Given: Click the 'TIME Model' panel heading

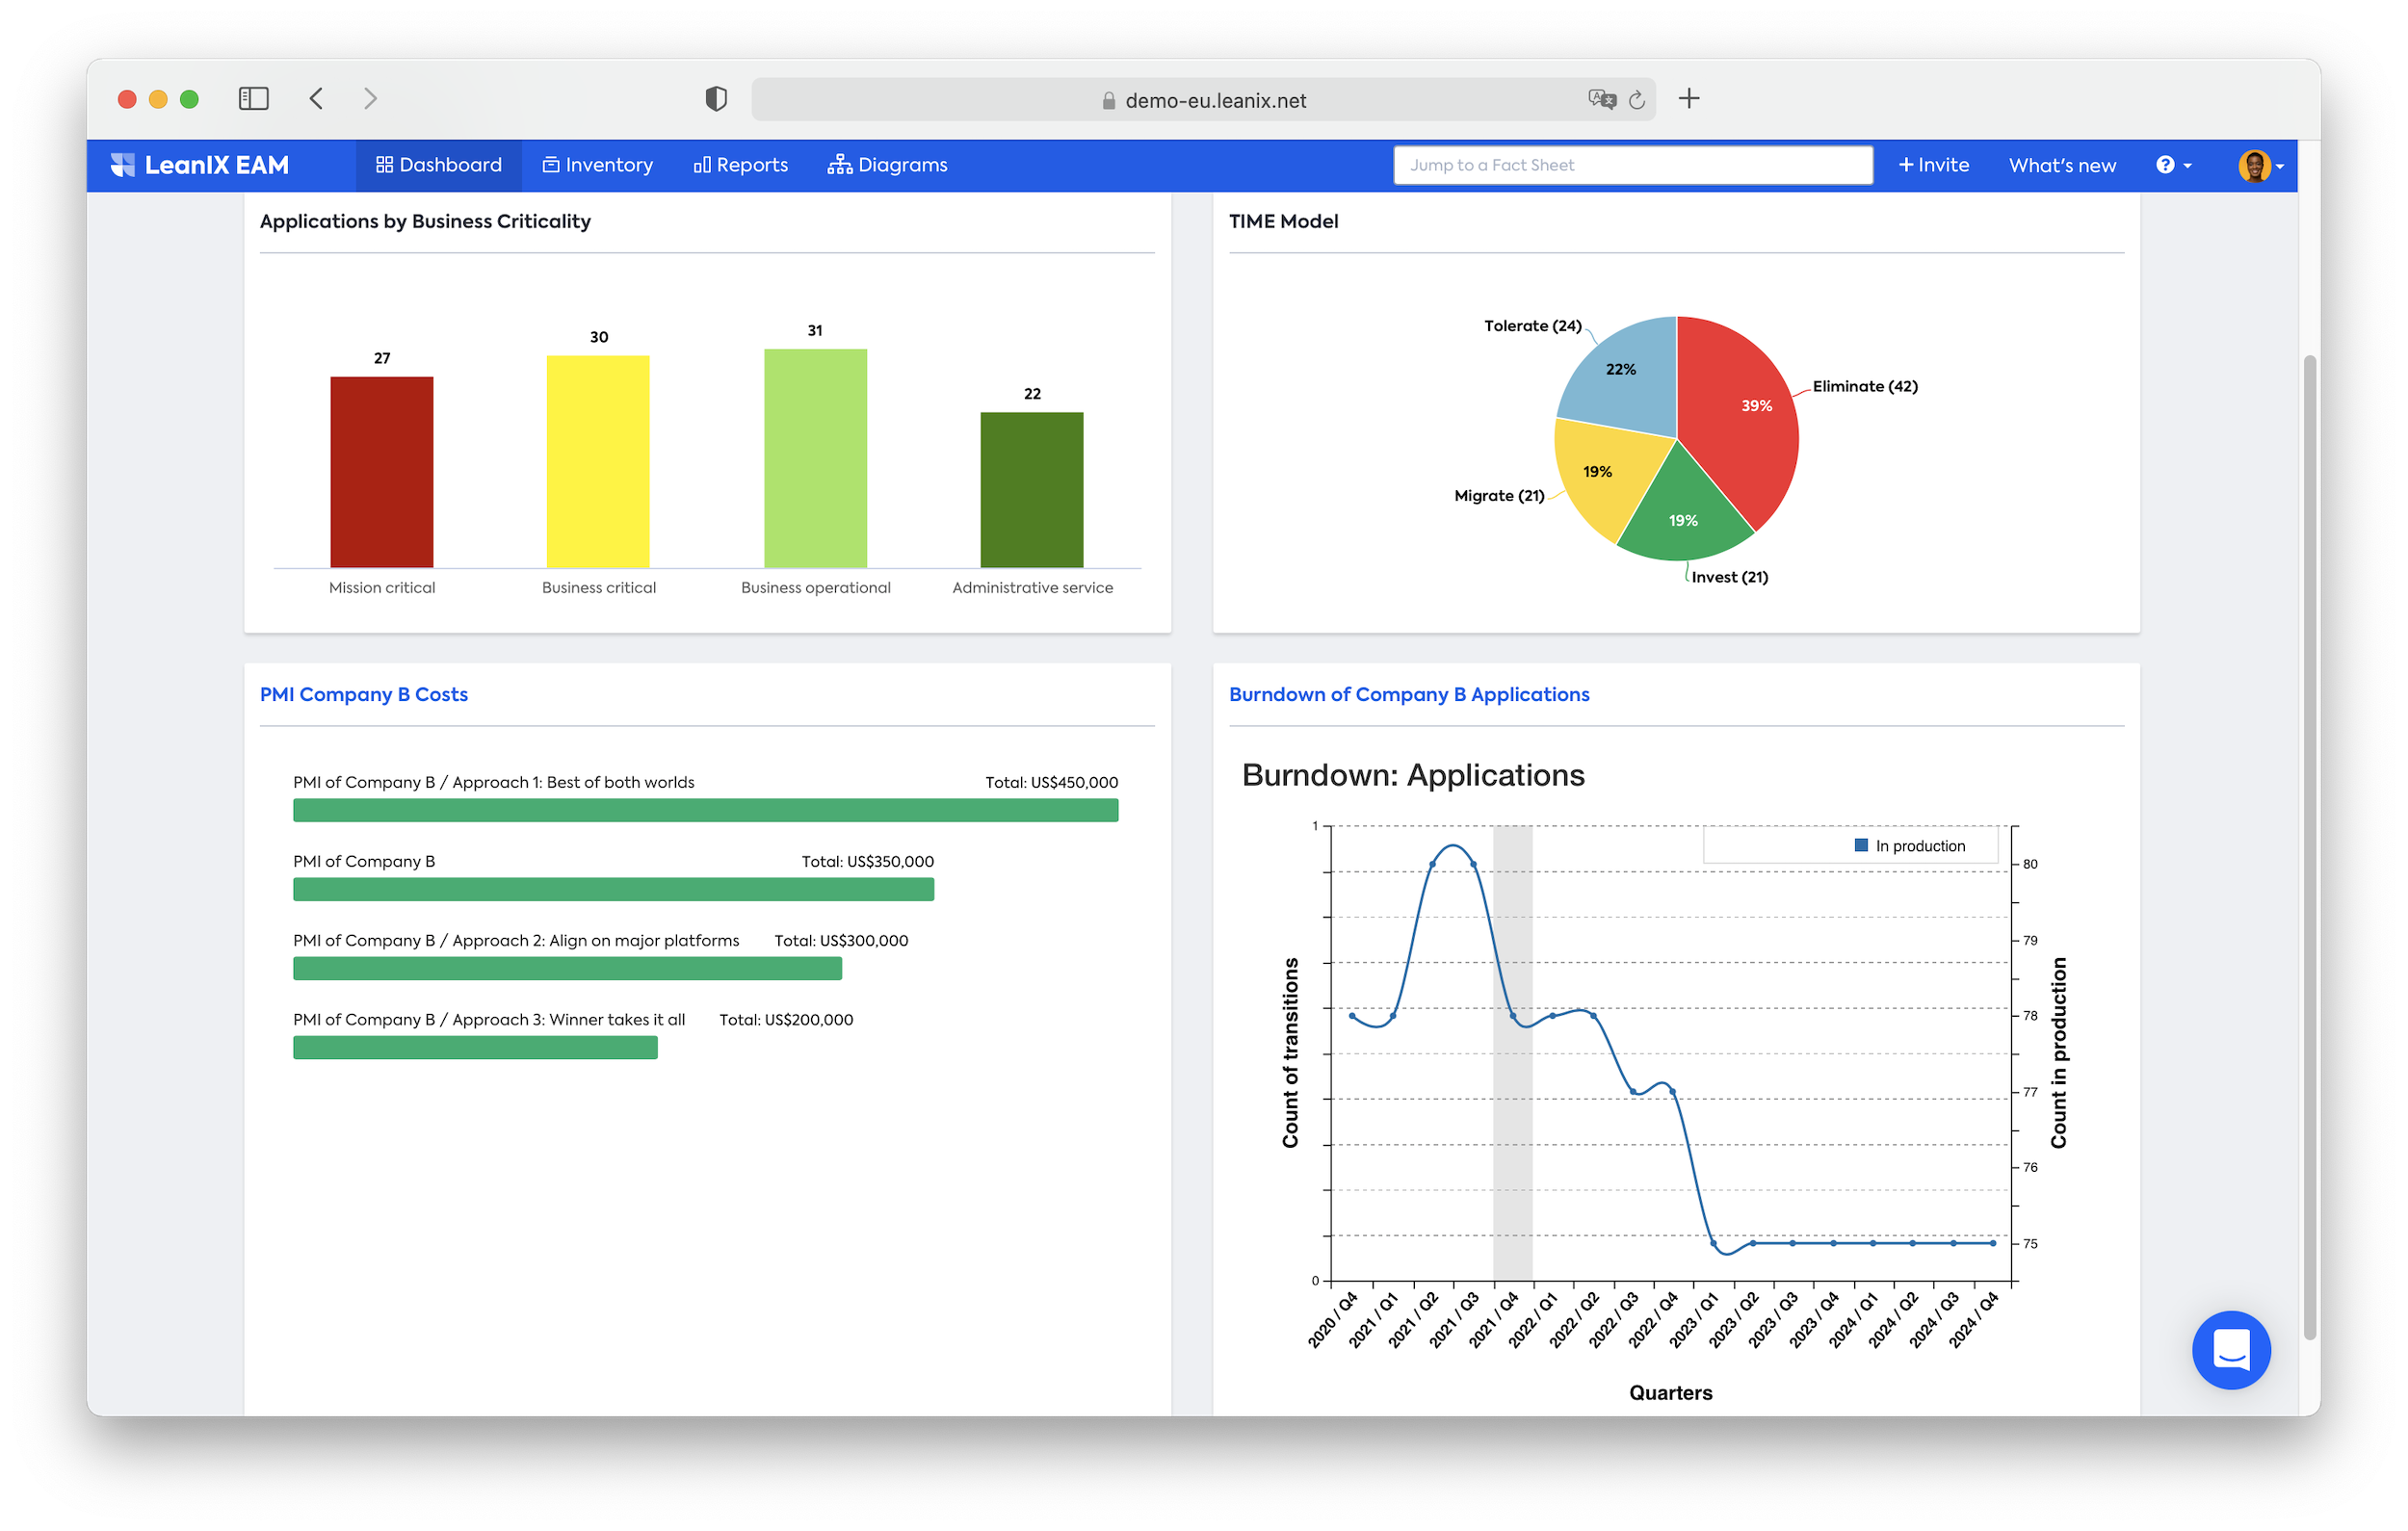Looking at the screenshot, I should pyautogui.click(x=1283, y=221).
